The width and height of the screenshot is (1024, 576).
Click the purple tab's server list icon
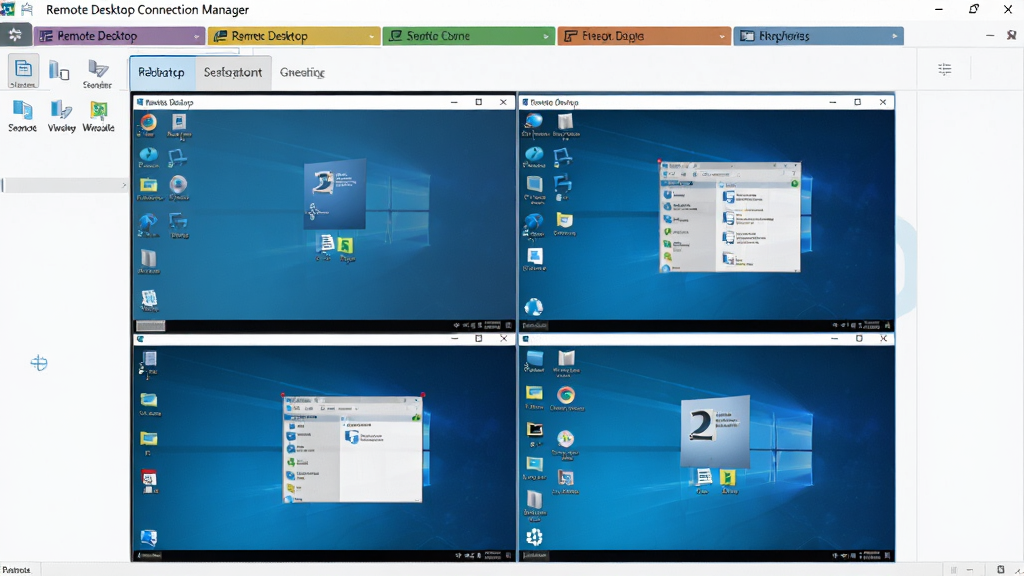[46, 36]
